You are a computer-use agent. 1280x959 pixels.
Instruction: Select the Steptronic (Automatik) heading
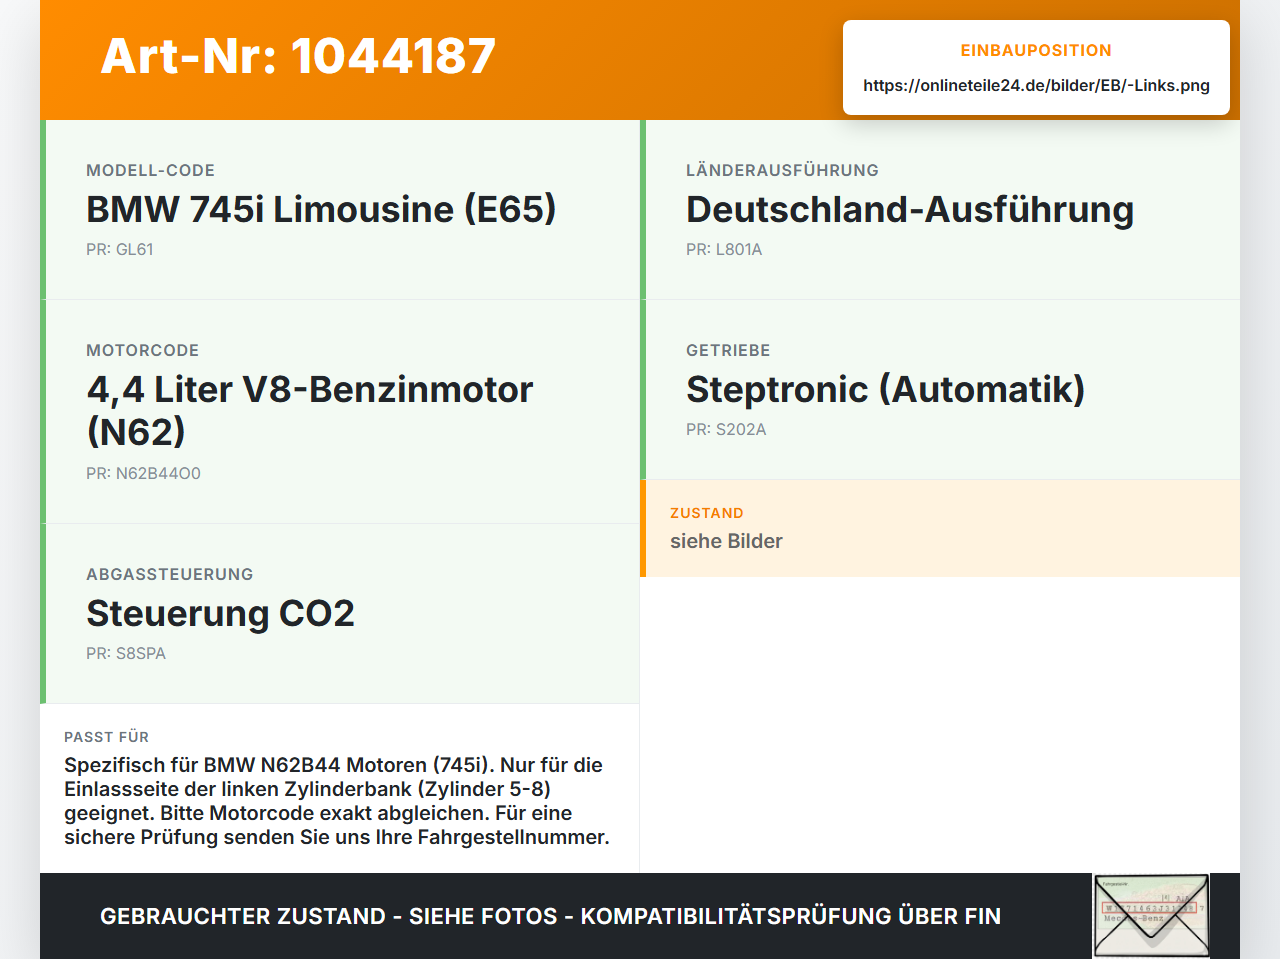[885, 389]
